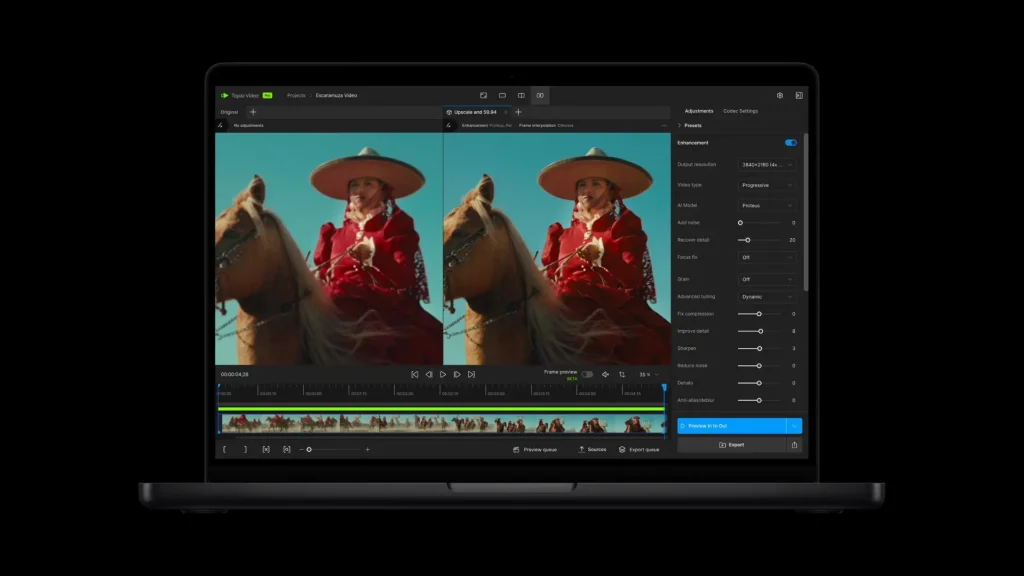This screenshot has width=1024, height=576.
Task: Switch to the Codec Settings tab
Action: coord(741,111)
